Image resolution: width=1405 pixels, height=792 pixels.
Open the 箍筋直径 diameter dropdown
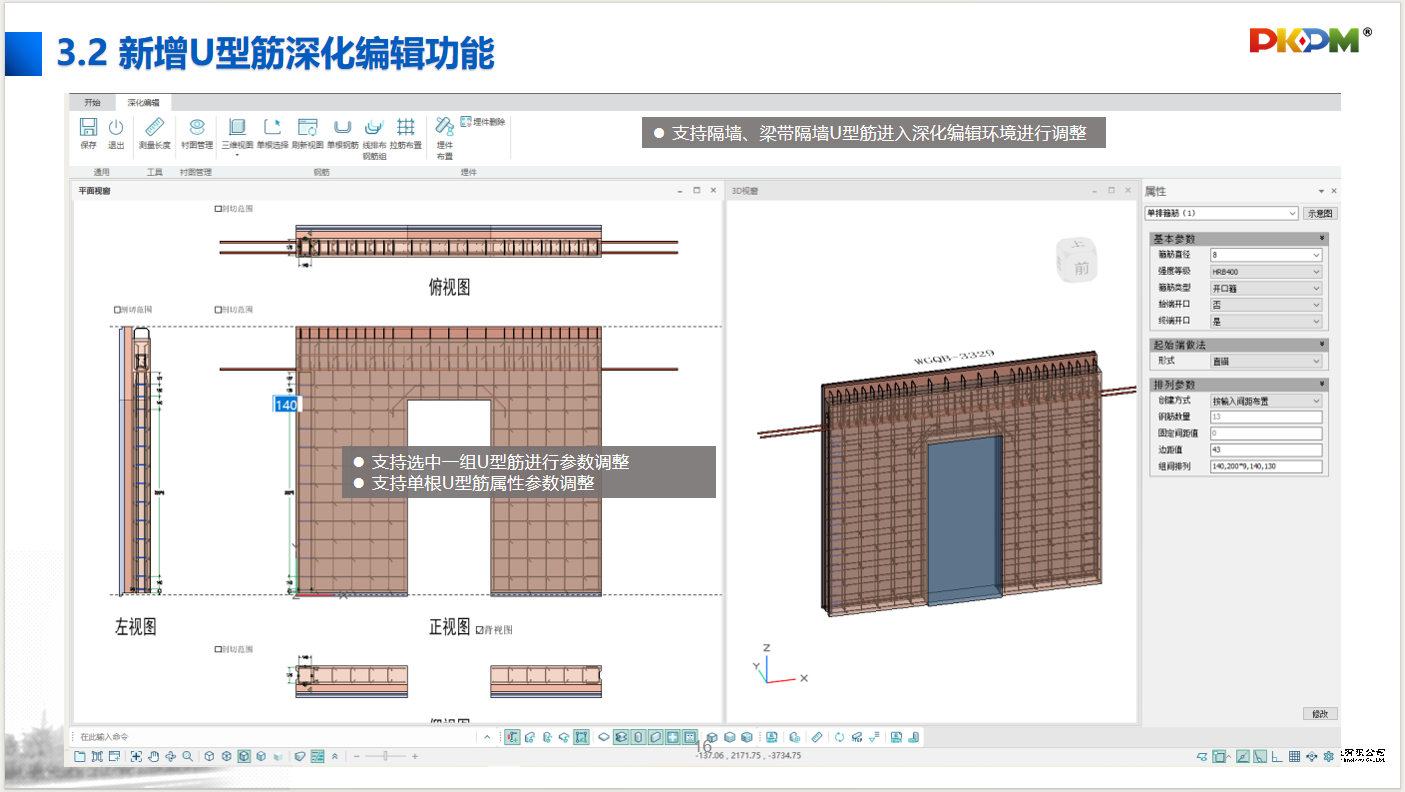coord(1315,255)
